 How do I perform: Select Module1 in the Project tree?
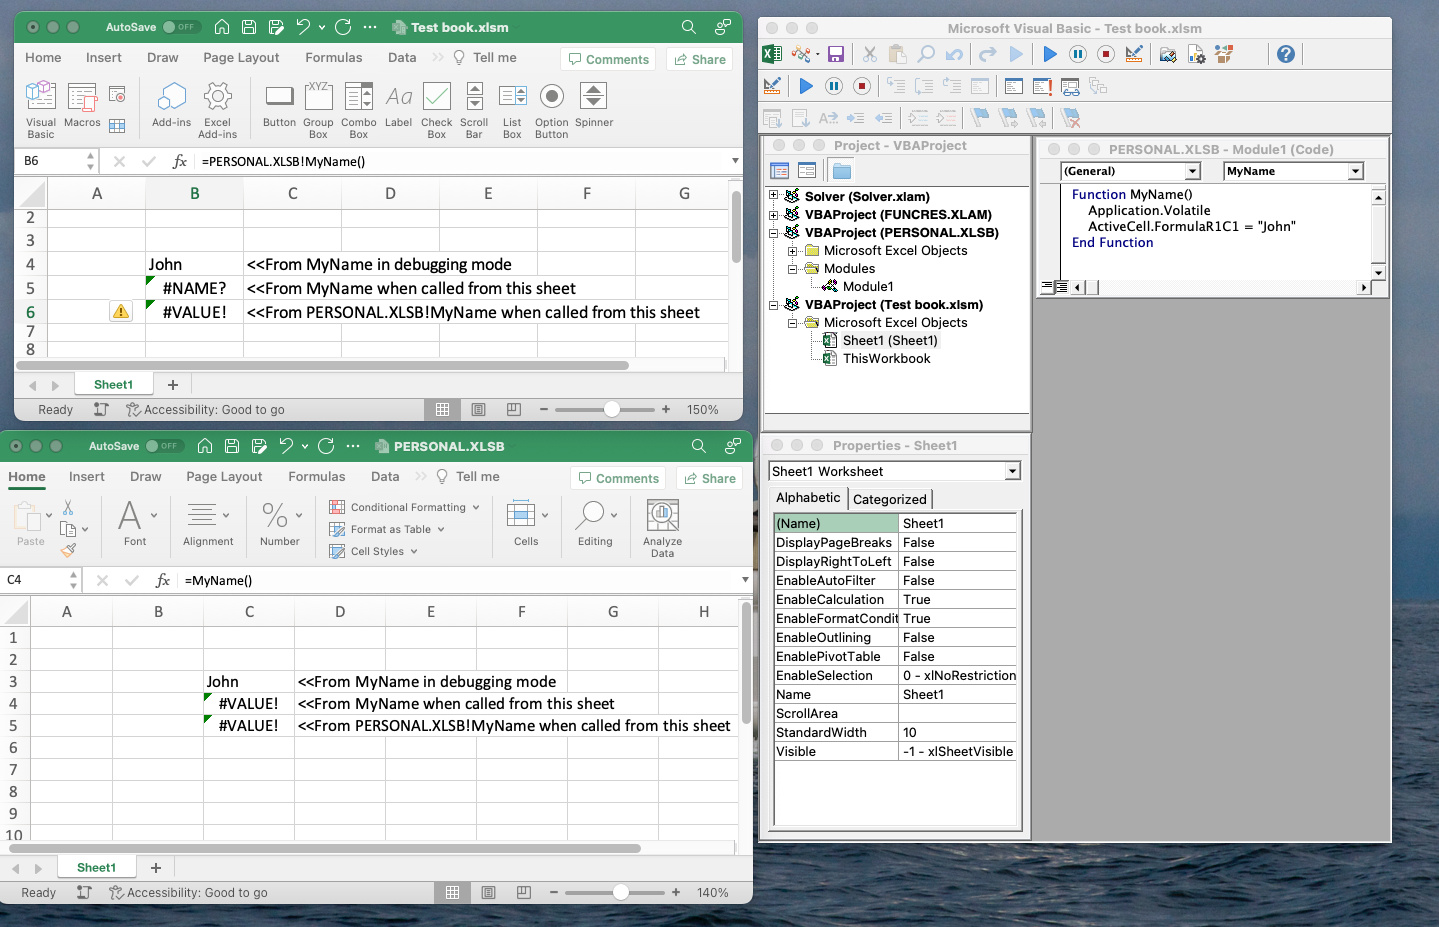coord(868,286)
